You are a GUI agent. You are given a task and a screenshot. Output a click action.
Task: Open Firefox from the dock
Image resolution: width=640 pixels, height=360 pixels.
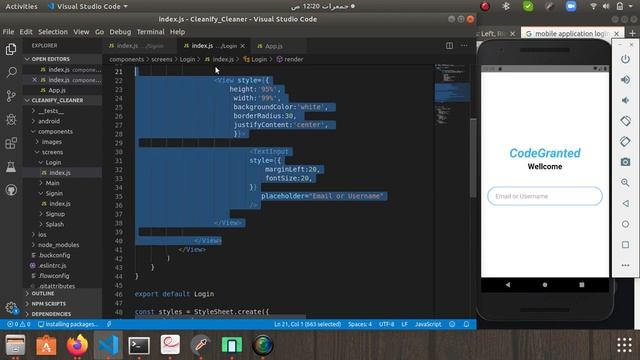[77, 345]
